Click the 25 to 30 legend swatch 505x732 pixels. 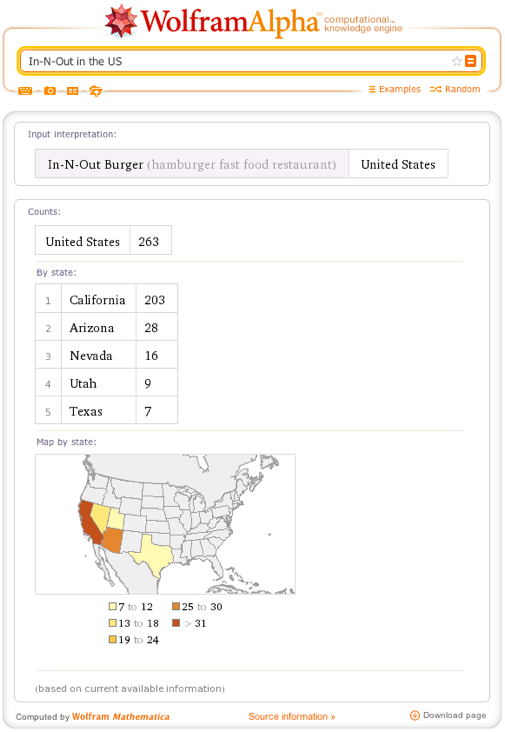[176, 606]
